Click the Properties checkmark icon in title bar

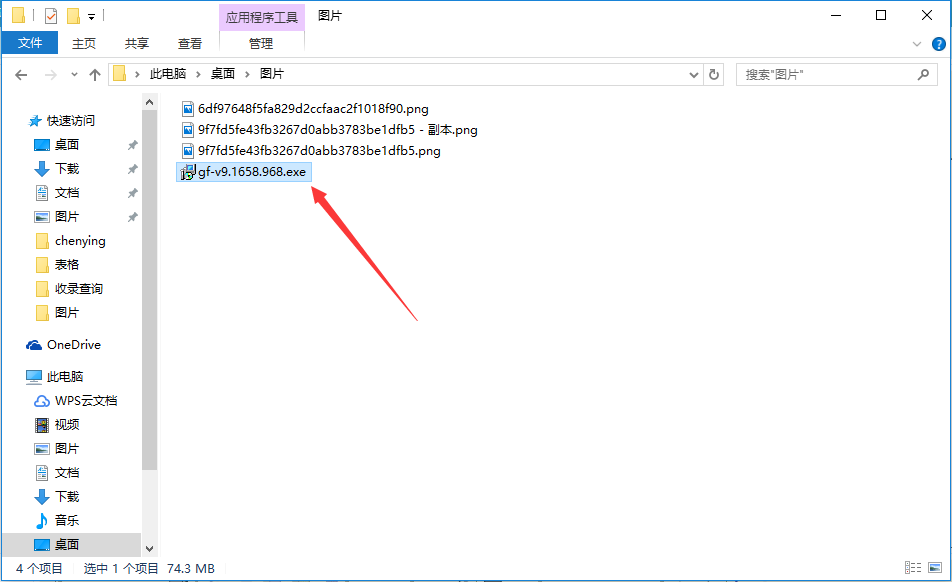tap(51, 16)
